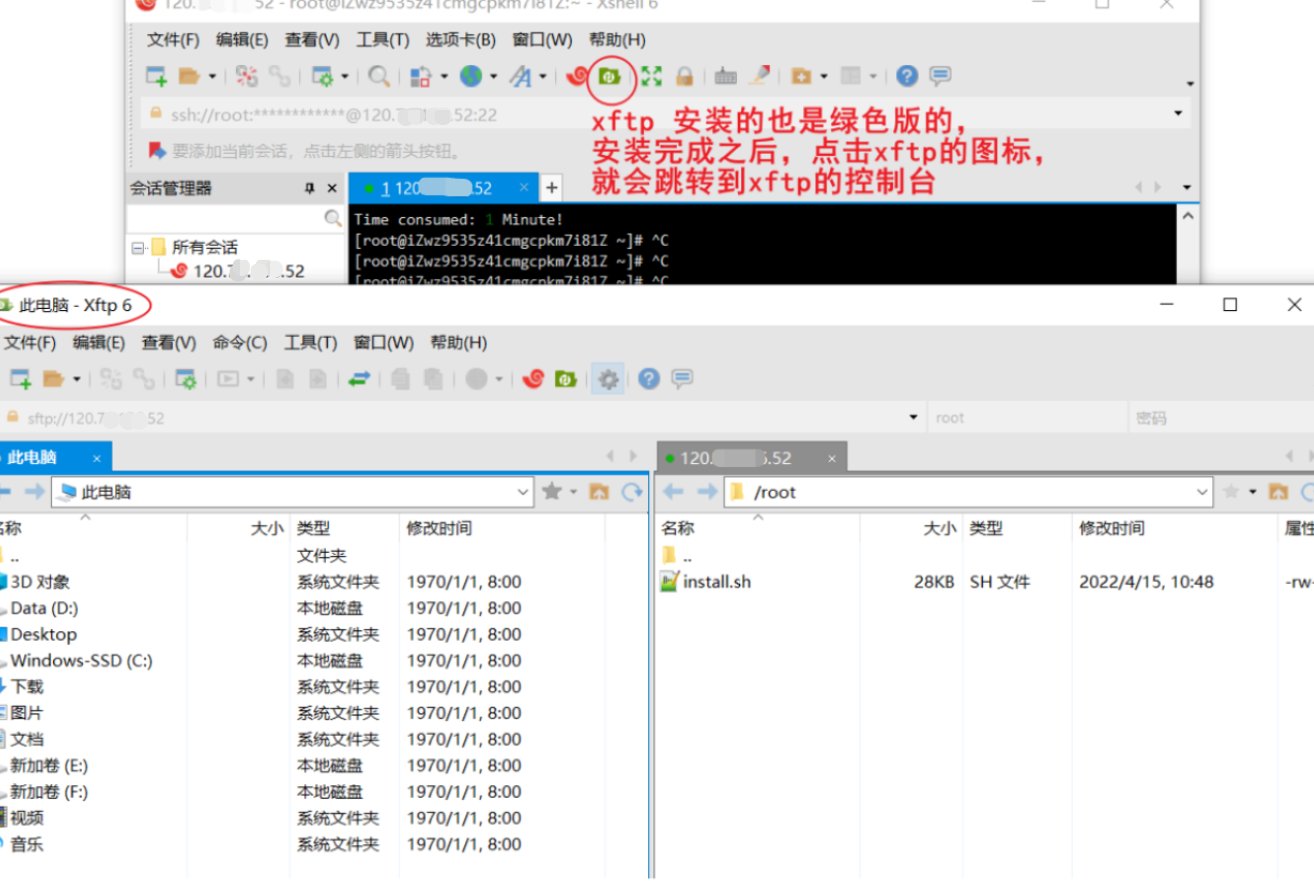Viewport: 1314px width, 888px height.
Task: Click red Xshell swirl icon in Xftp toolbar
Action: coord(533,379)
